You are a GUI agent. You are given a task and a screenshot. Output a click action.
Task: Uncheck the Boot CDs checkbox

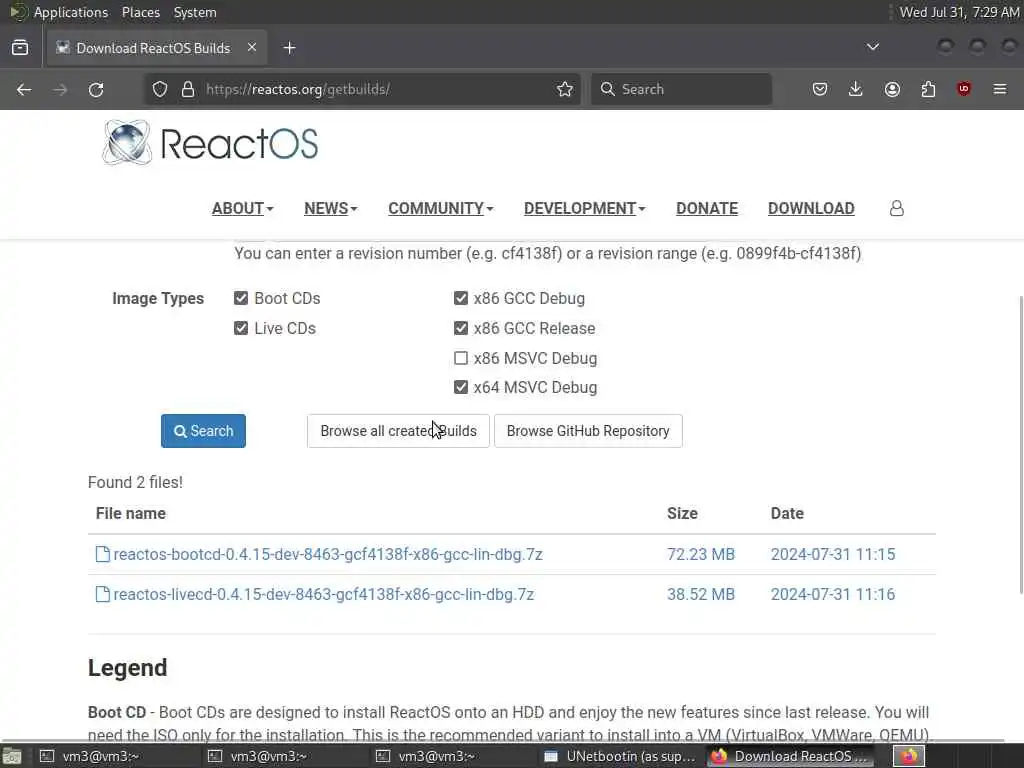(x=241, y=298)
